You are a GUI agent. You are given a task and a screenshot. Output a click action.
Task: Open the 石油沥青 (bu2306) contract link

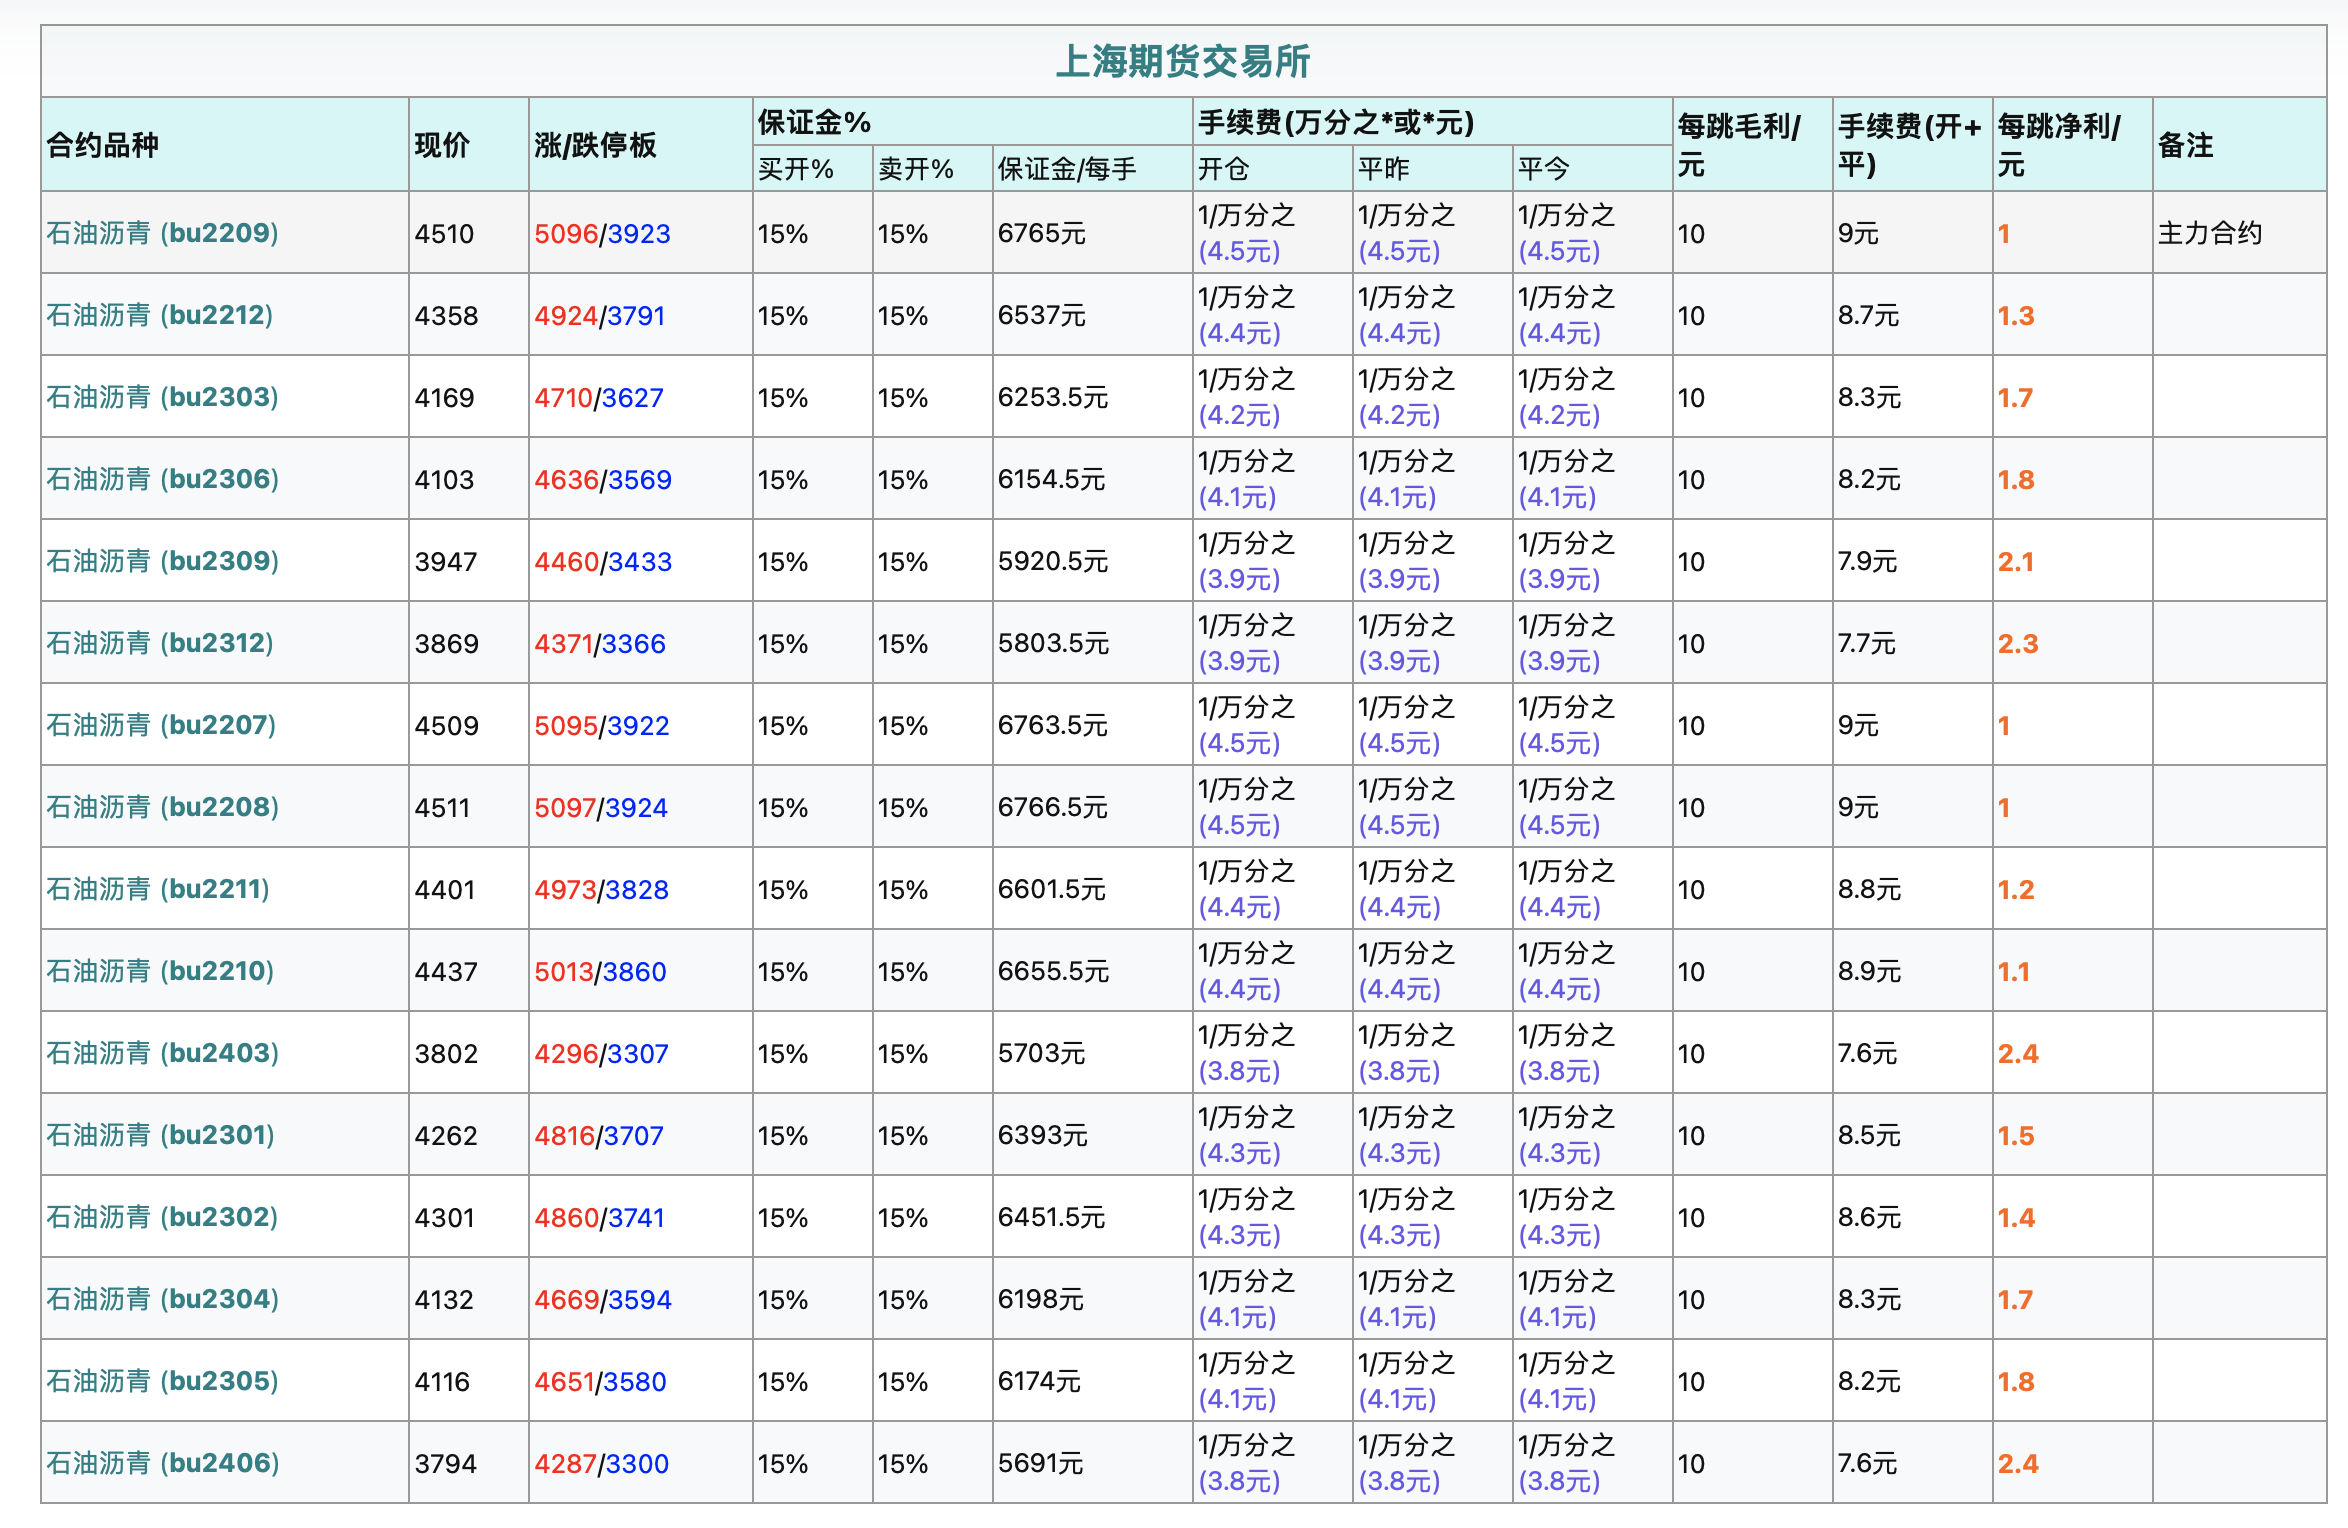click(x=162, y=479)
